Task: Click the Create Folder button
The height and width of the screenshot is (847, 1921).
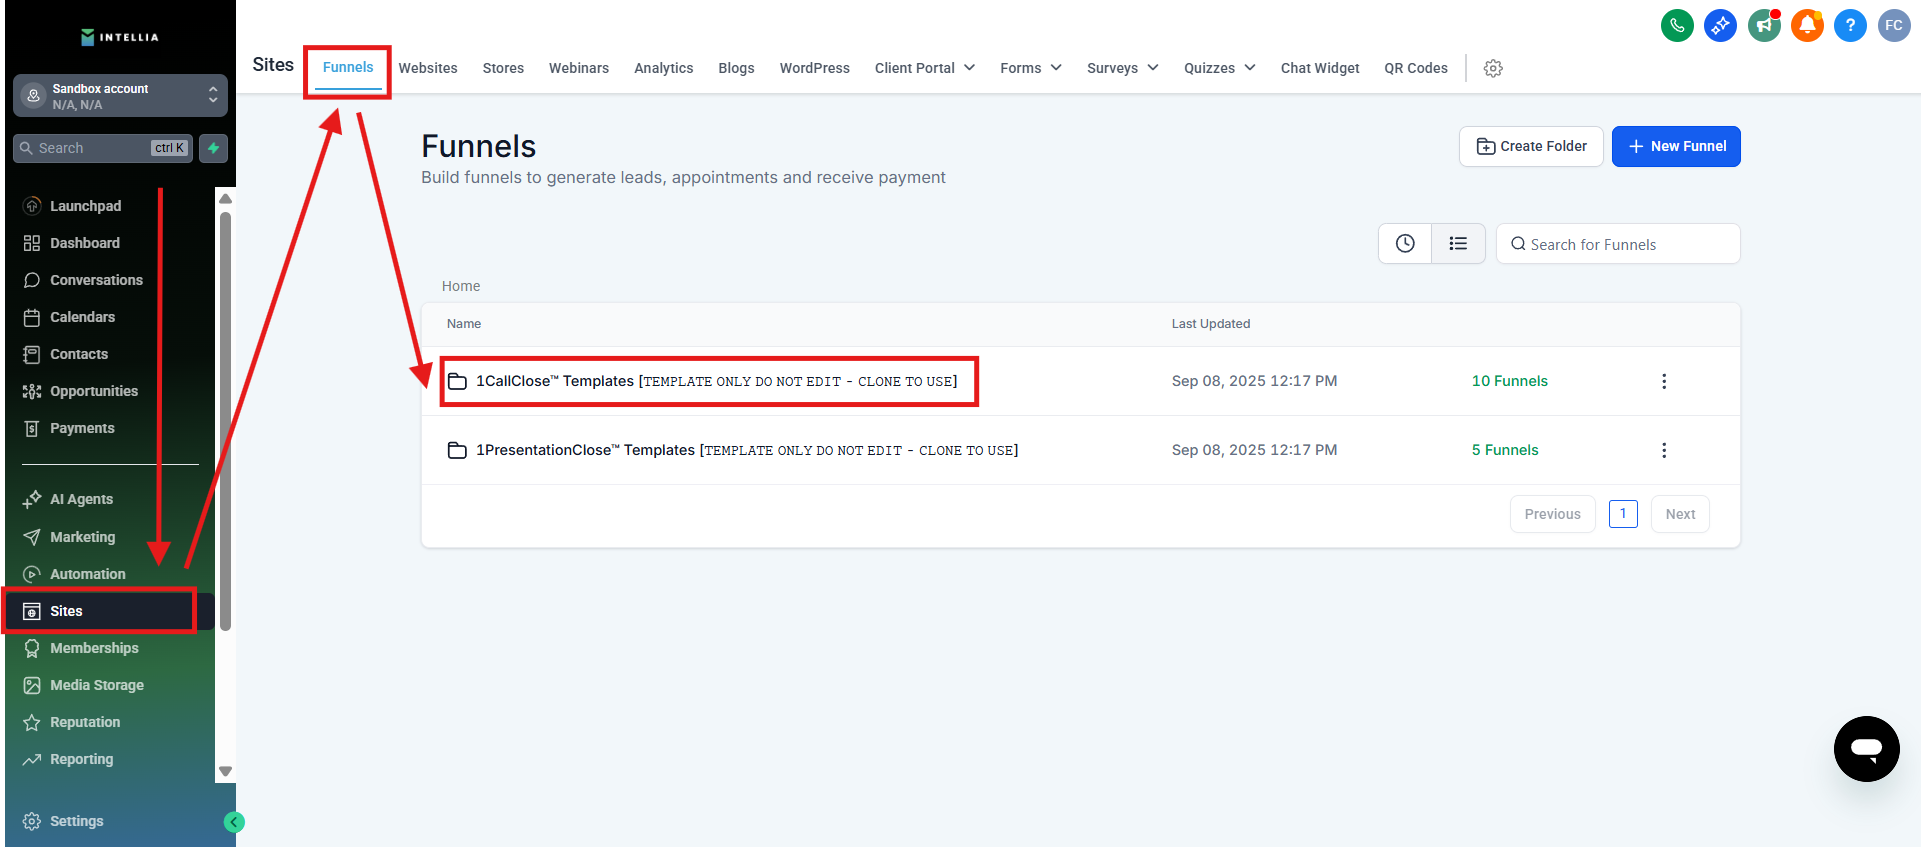Action: coord(1531,146)
